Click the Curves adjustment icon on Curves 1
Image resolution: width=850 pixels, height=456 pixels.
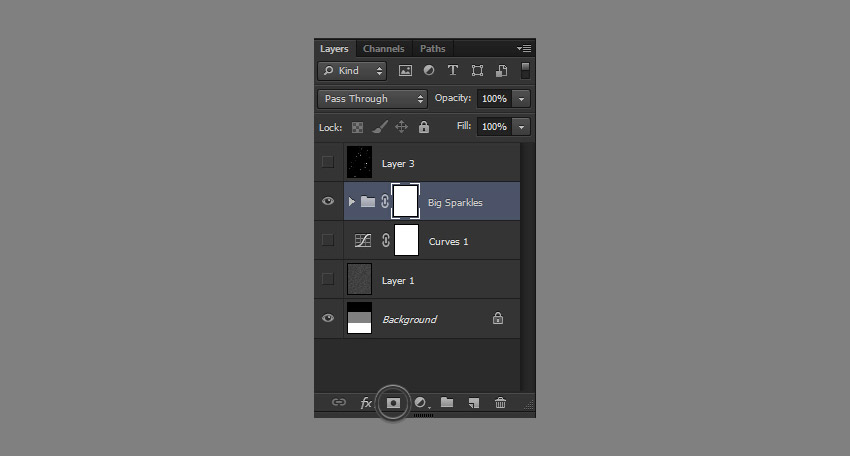point(363,240)
